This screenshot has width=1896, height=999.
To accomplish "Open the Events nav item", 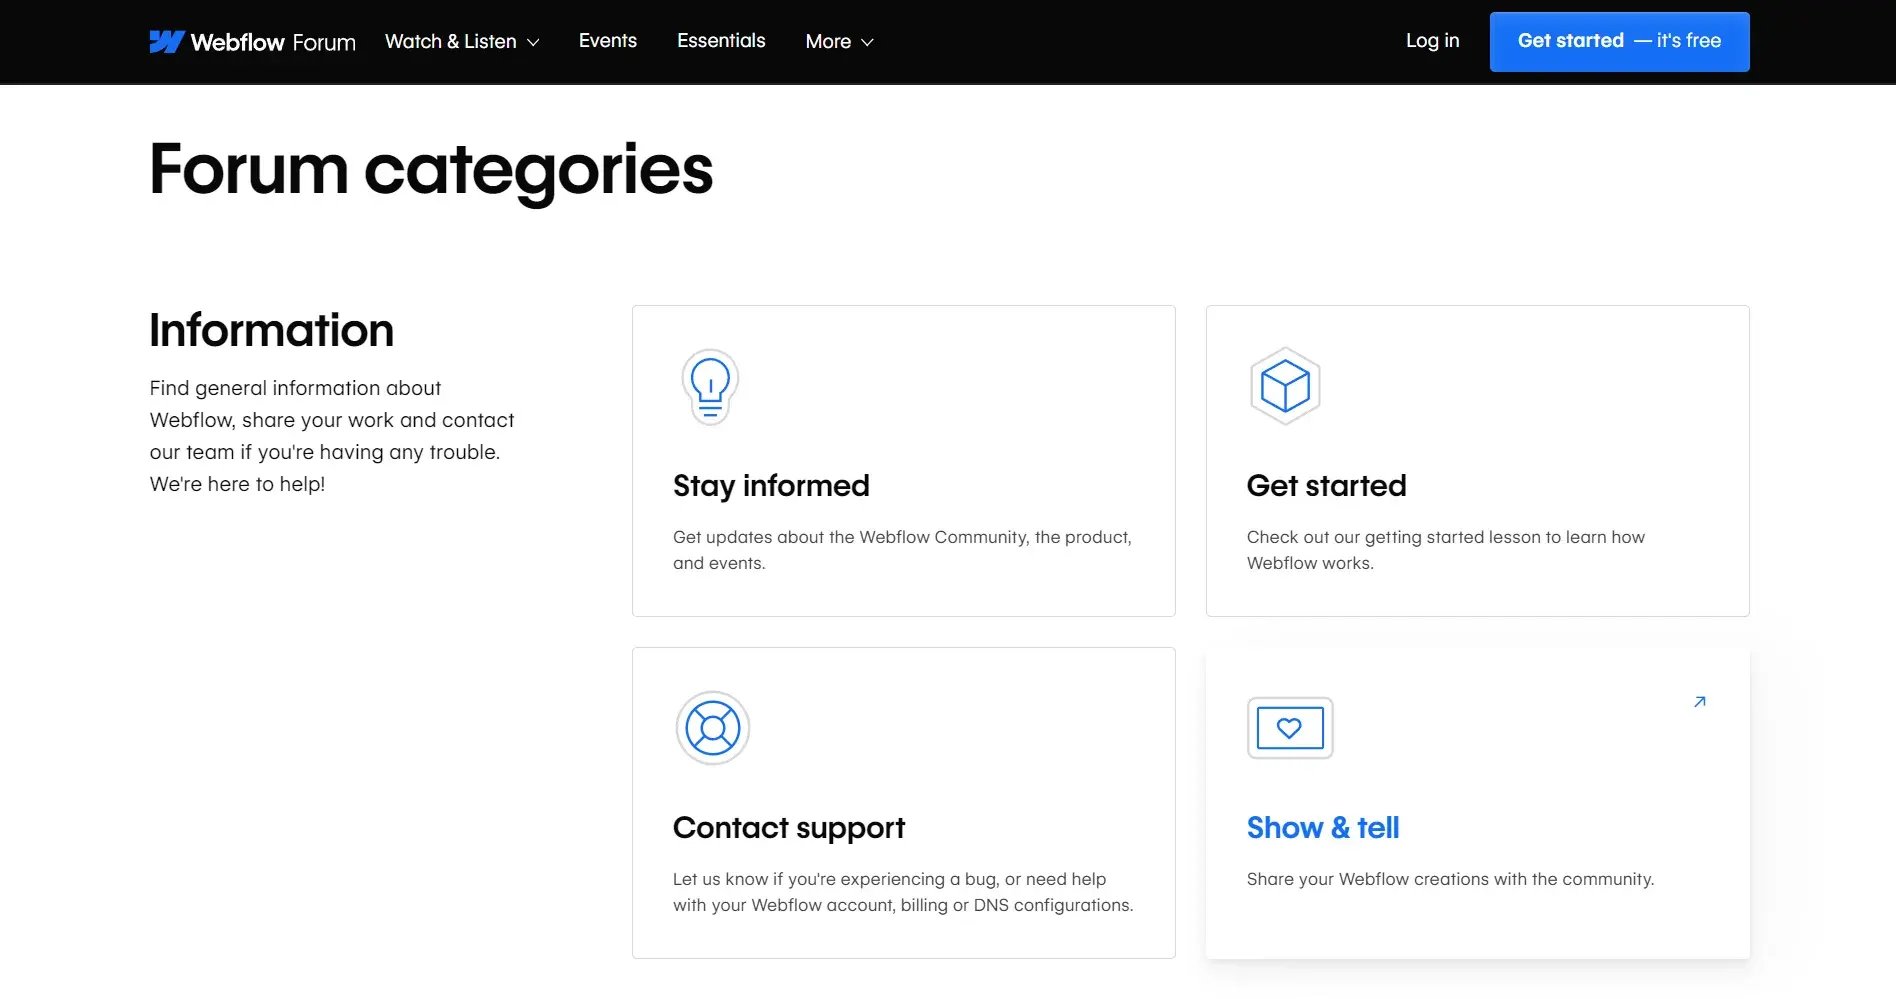I will click(x=608, y=41).
